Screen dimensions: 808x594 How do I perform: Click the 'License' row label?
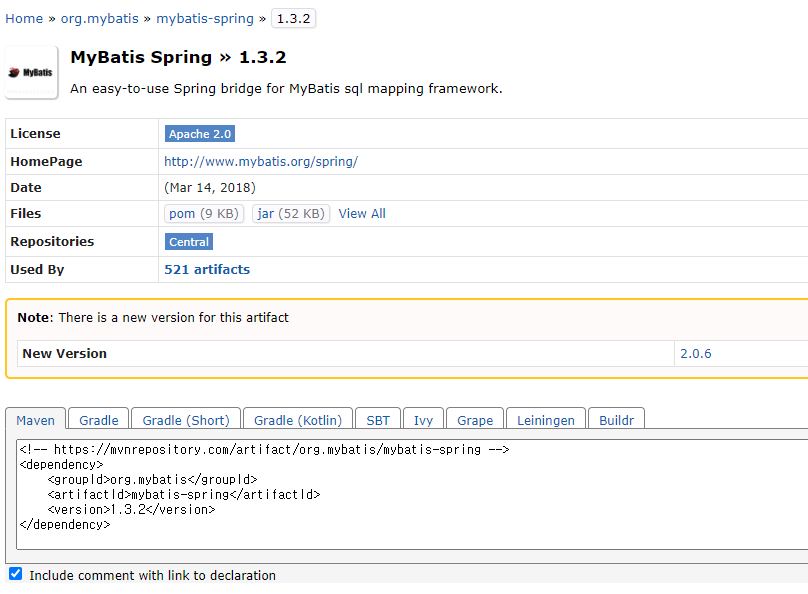(x=35, y=133)
